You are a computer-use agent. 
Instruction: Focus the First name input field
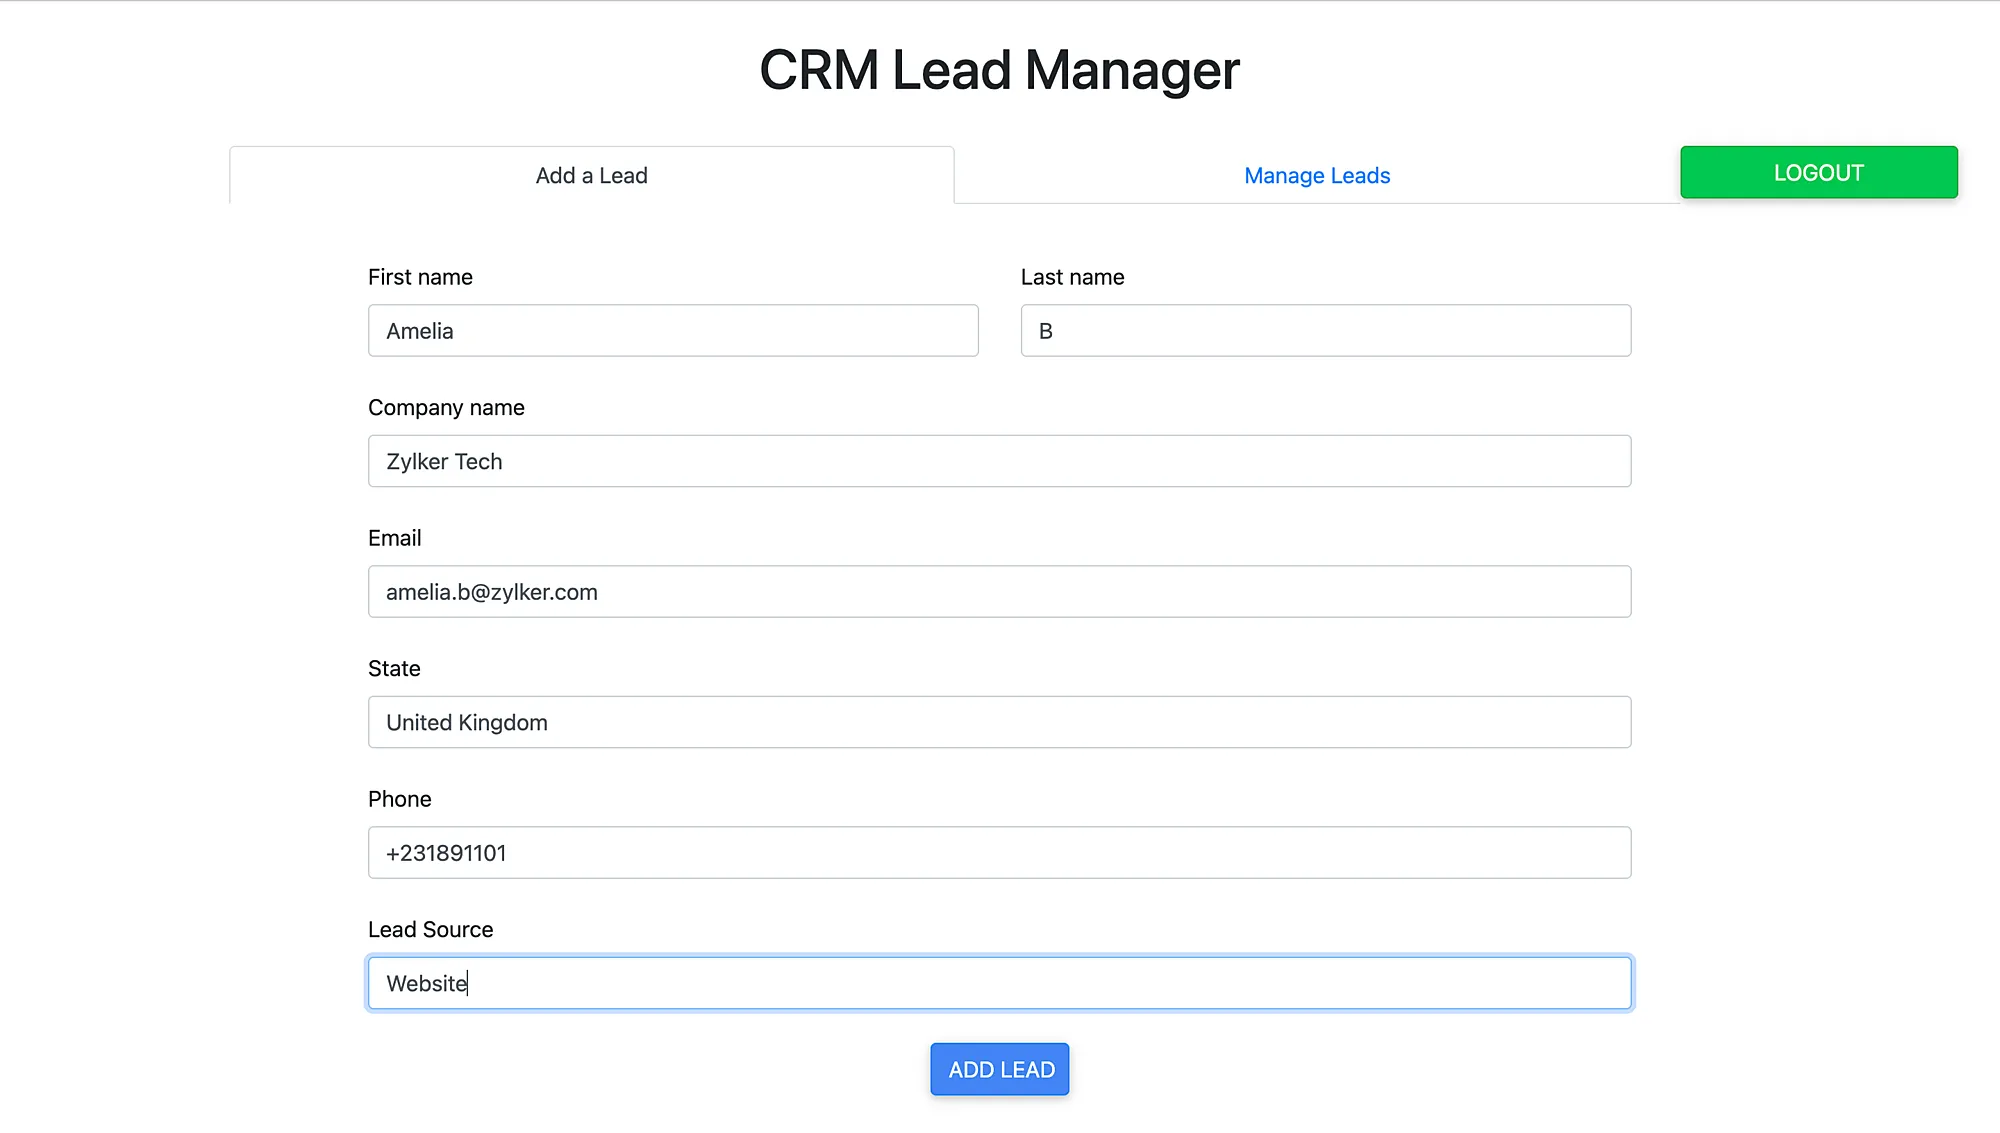pyautogui.click(x=672, y=331)
